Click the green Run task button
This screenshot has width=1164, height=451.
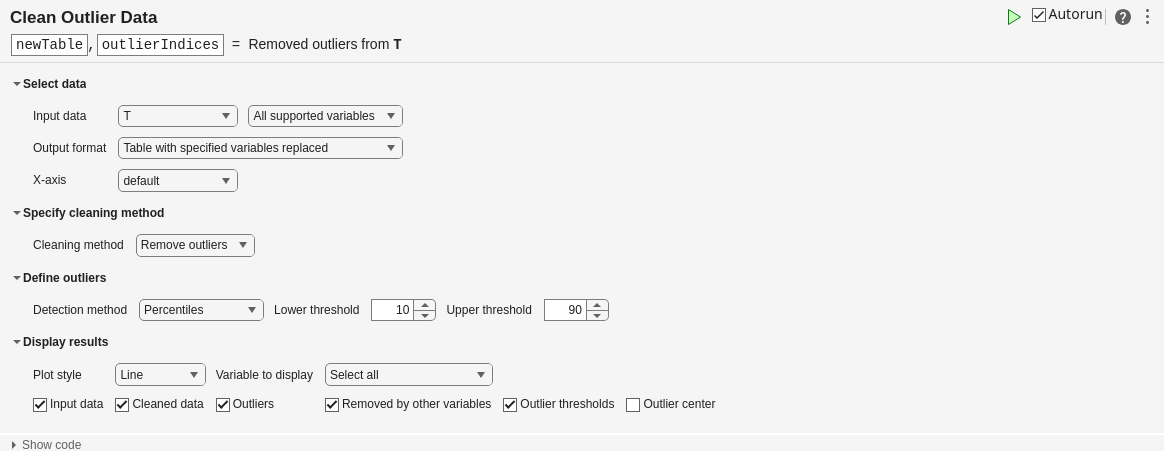[1014, 17]
